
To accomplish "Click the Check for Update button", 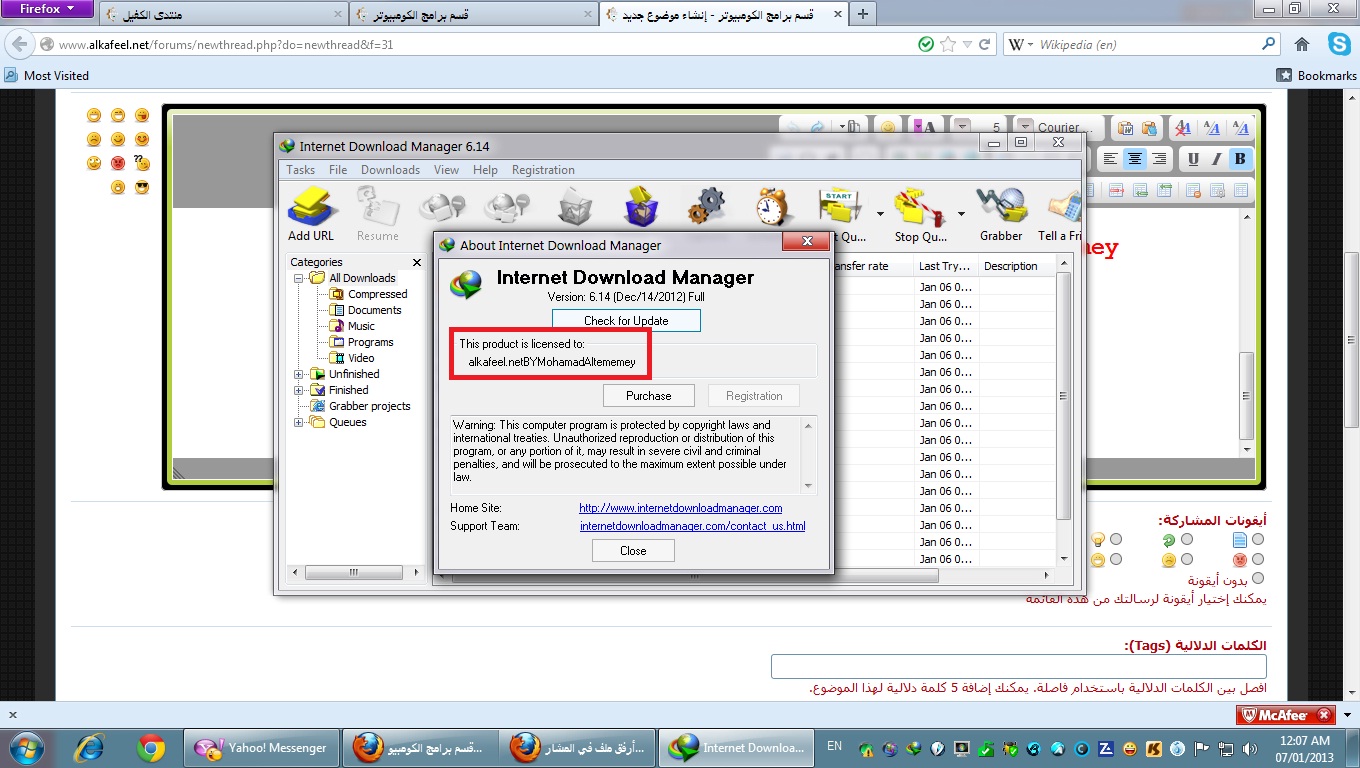I will (x=626, y=321).
